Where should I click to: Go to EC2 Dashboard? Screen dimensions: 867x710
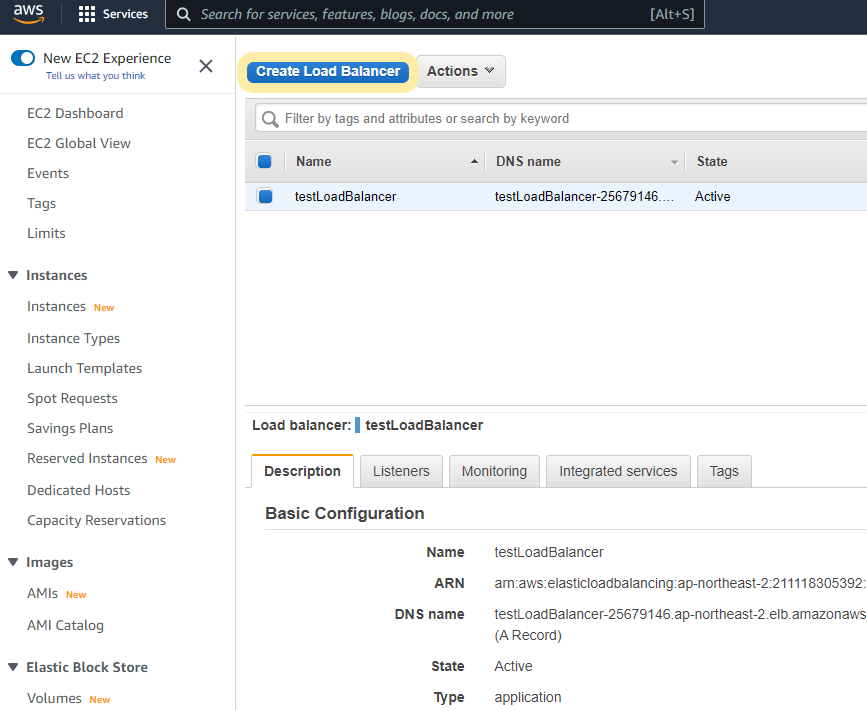[x=75, y=113]
